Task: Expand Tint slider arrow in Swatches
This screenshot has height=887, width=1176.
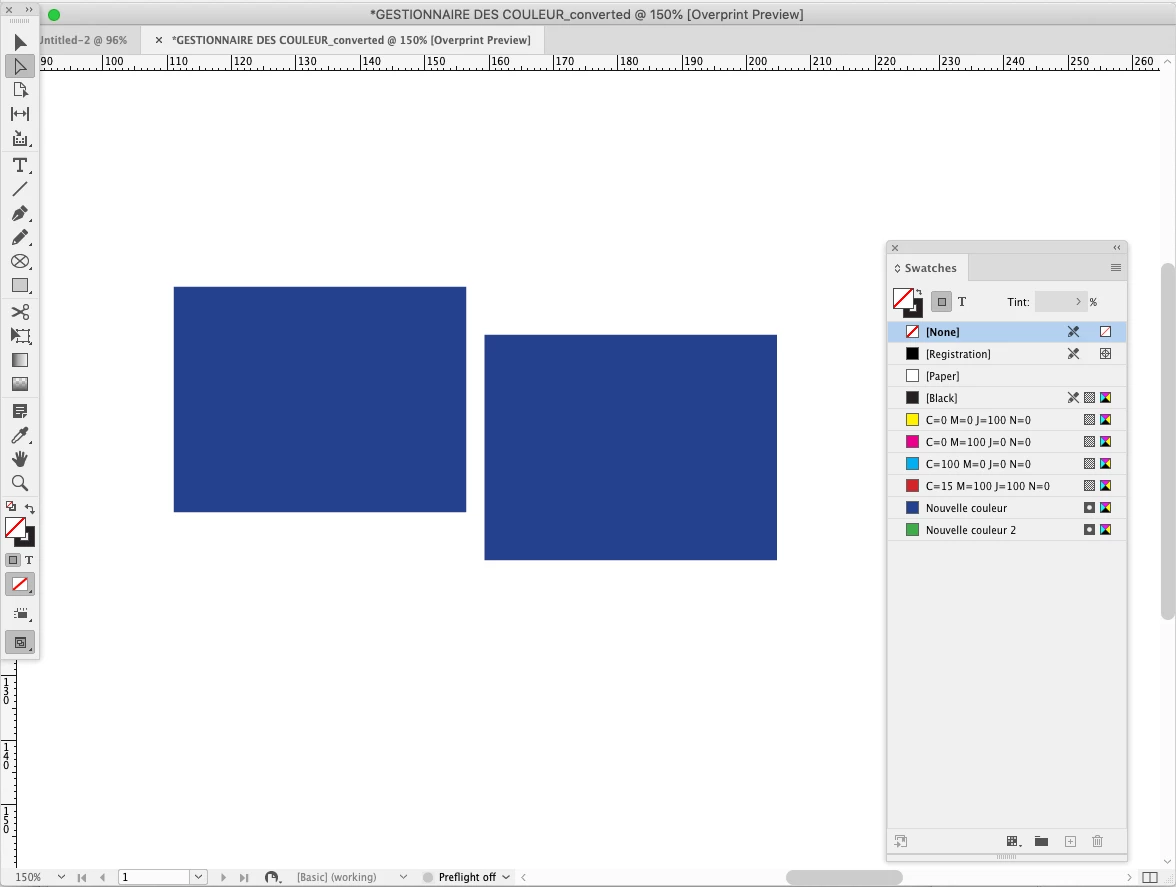Action: (x=1078, y=301)
